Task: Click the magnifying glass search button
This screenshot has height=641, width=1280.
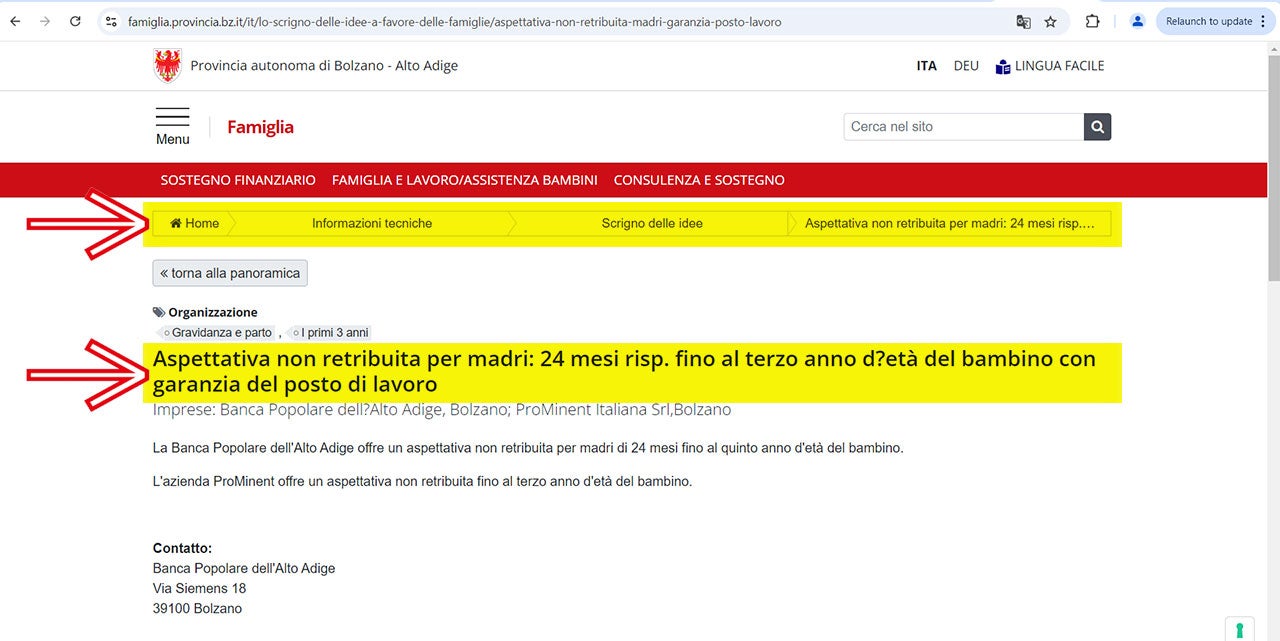Action: (1097, 127)
